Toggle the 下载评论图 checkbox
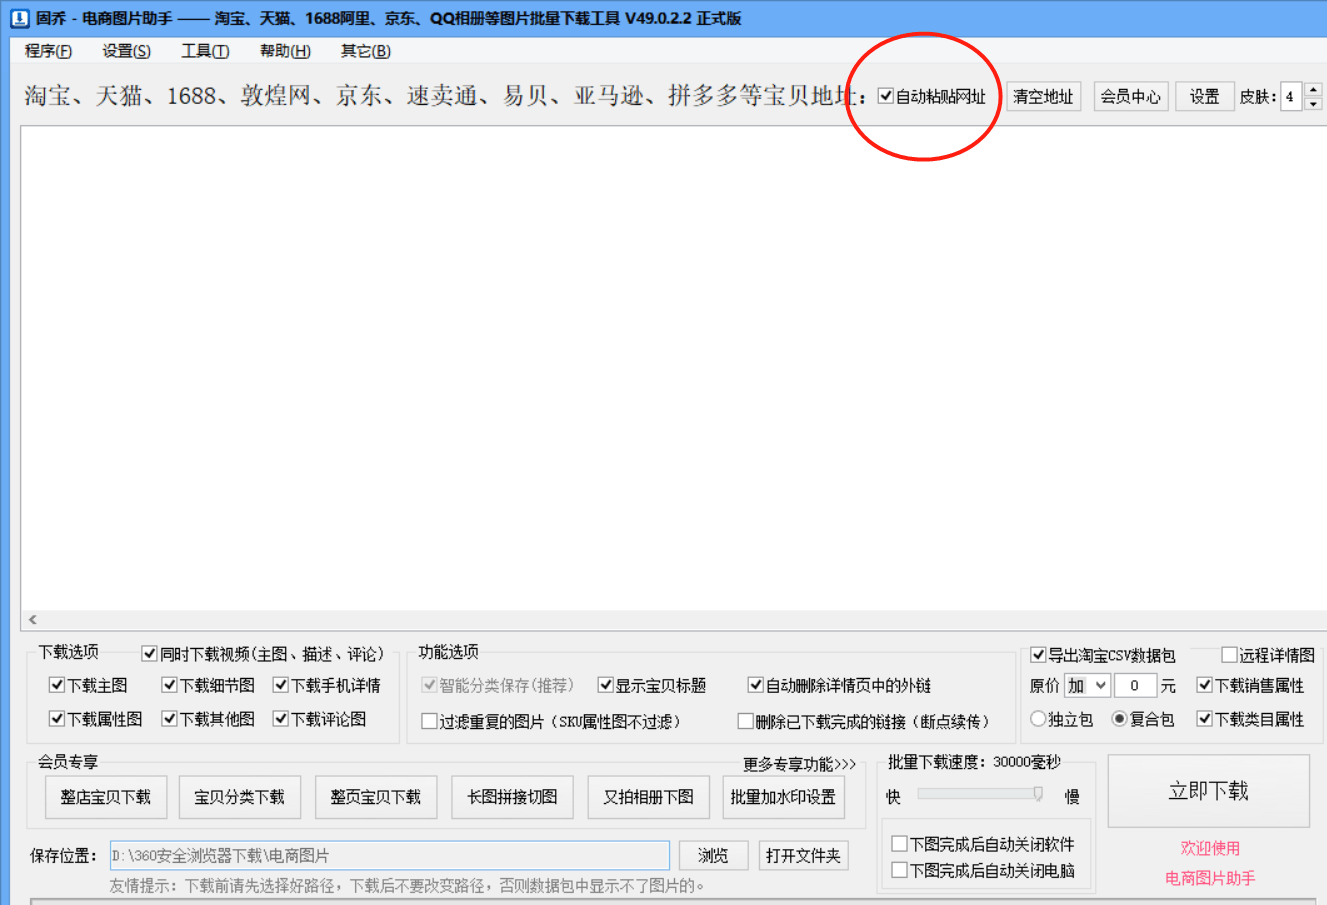1327x905 pixels. (x=281, y=719)
